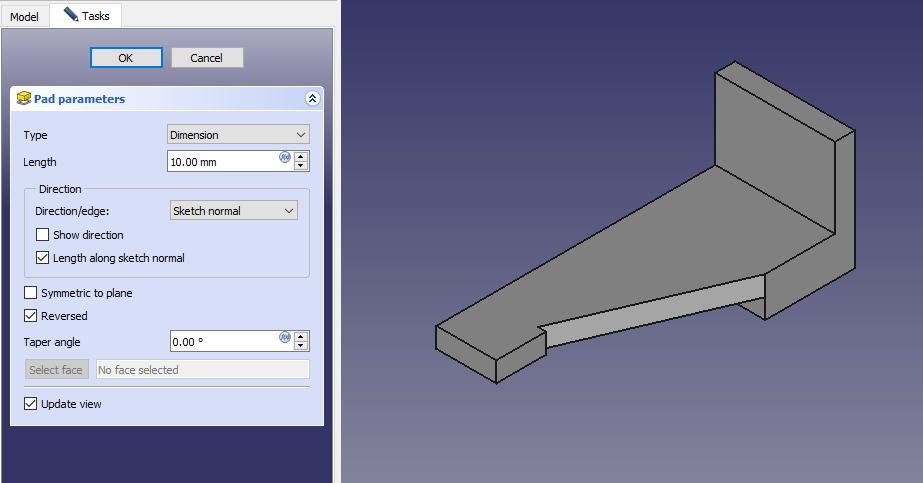The image size is (923, 483).
Task: Open the Type dropdown
Action: [238, 135]
